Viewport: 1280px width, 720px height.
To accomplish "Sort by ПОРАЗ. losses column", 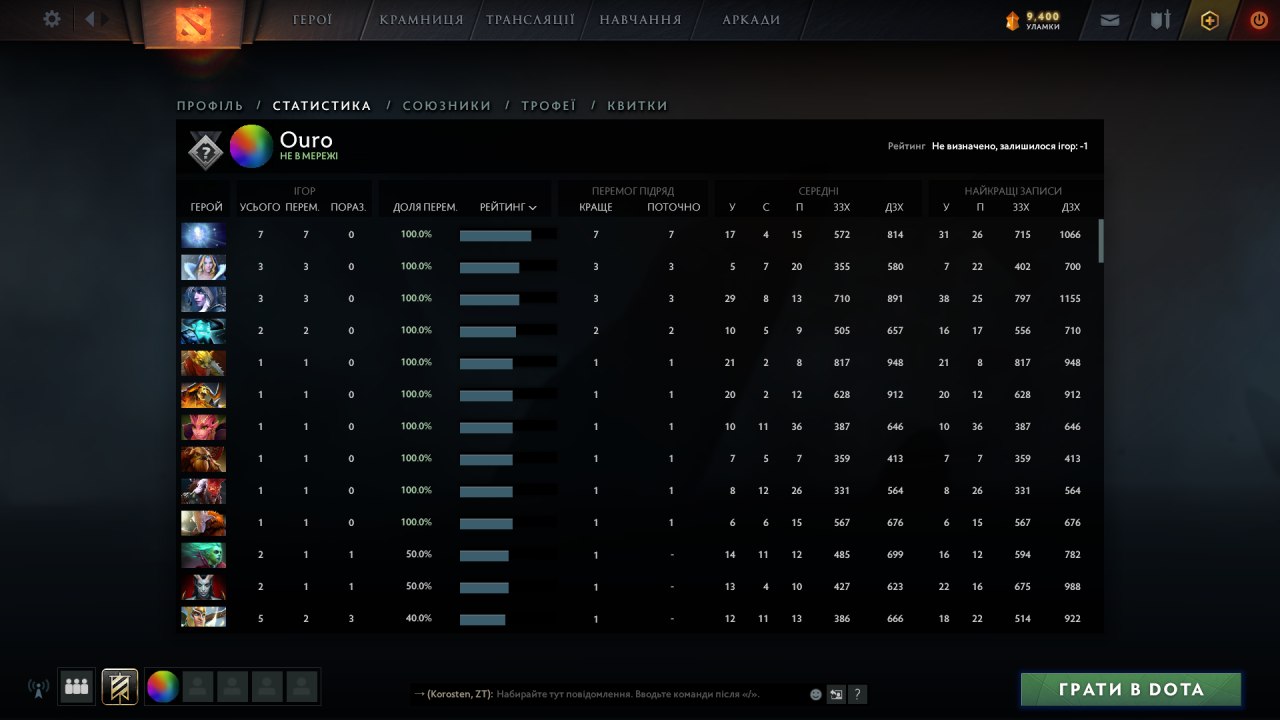I will coord(349,207).
